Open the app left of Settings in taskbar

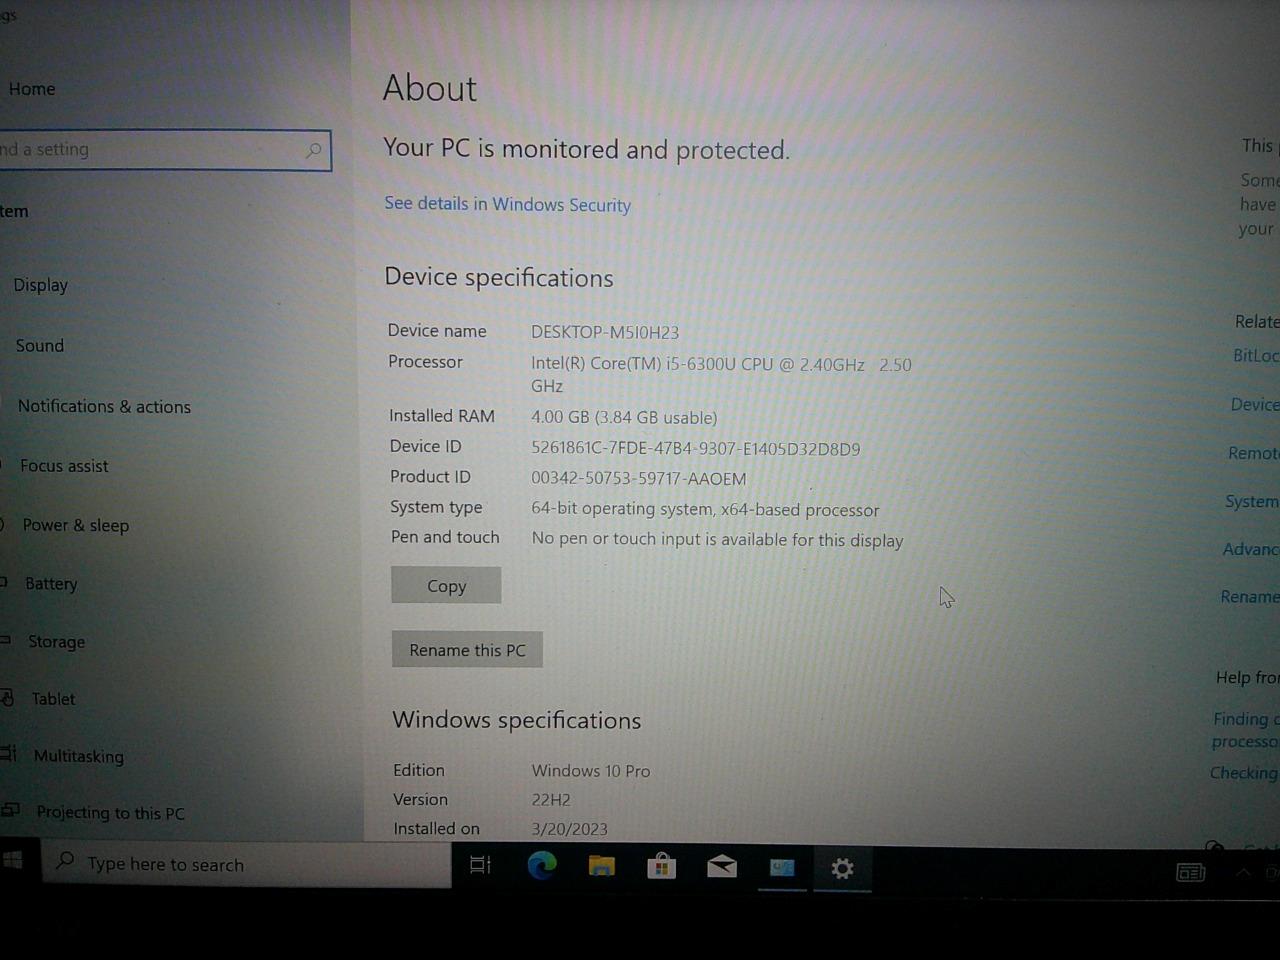tap(782, 868)
